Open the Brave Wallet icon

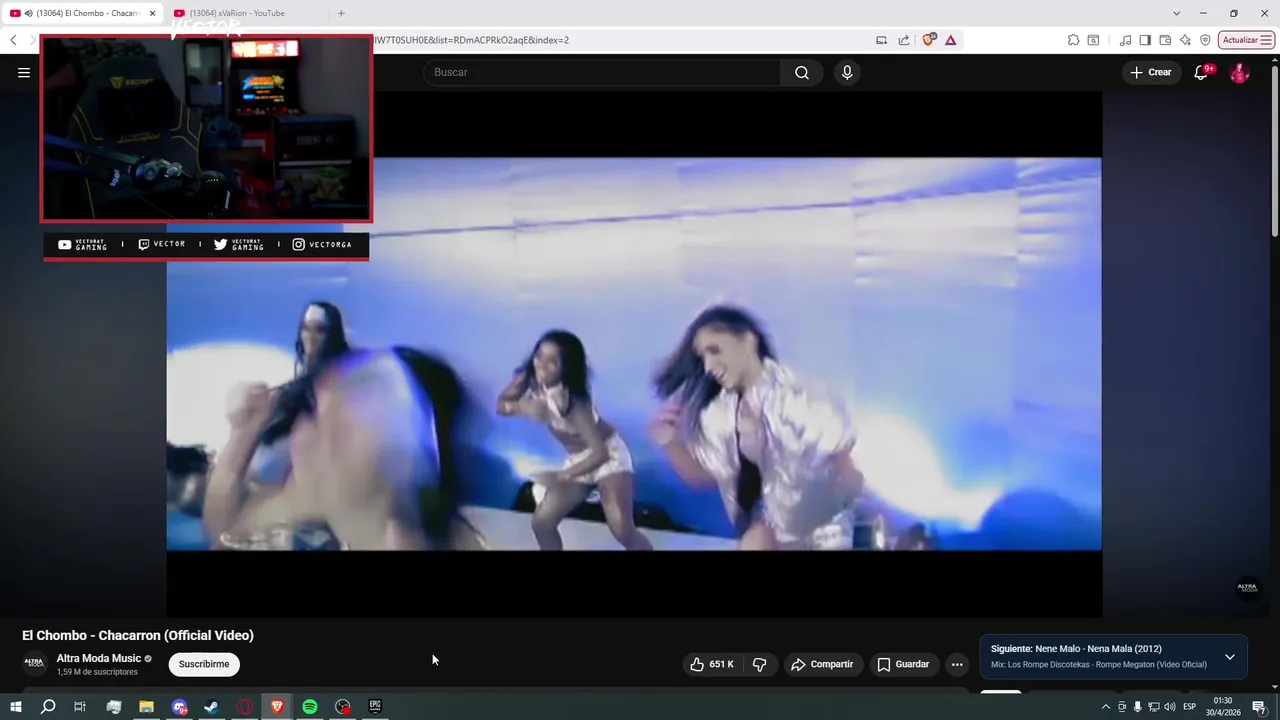pos(1165,40)
